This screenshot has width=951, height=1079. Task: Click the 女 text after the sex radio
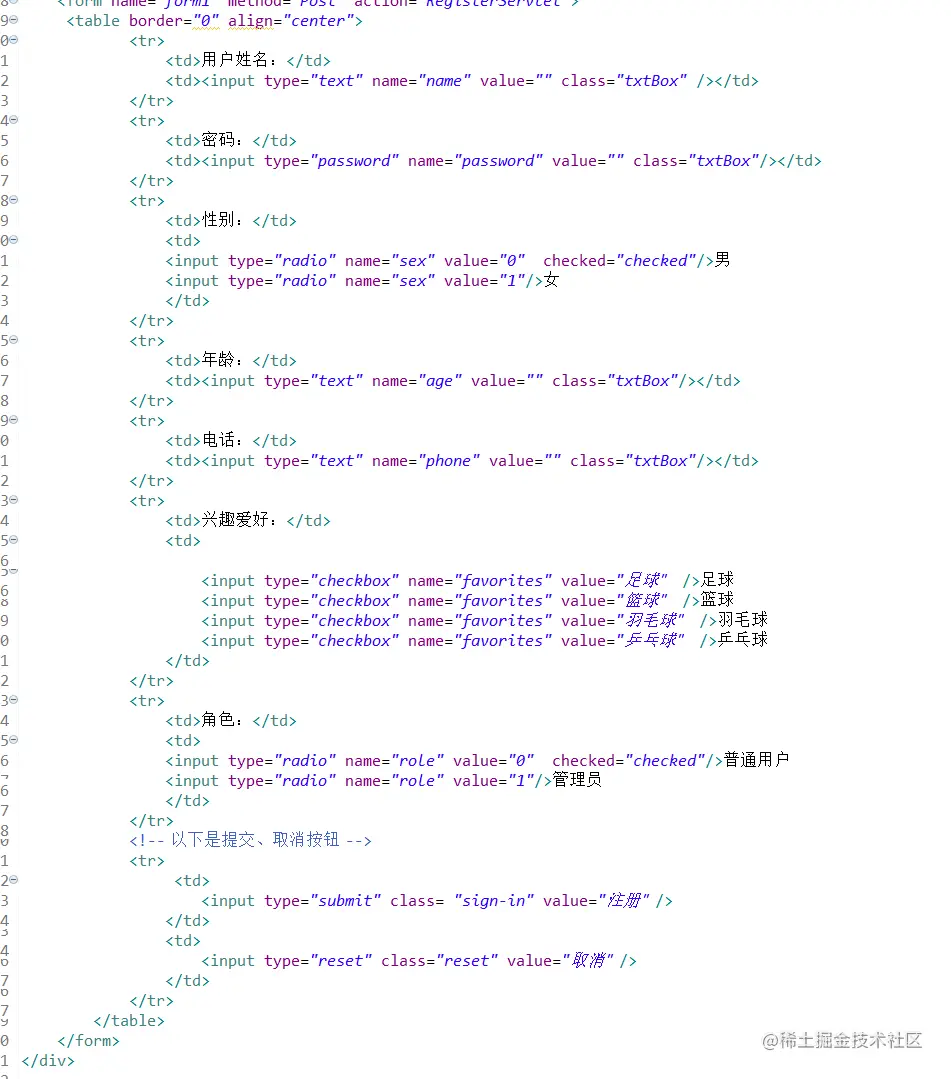click(551, 280)
